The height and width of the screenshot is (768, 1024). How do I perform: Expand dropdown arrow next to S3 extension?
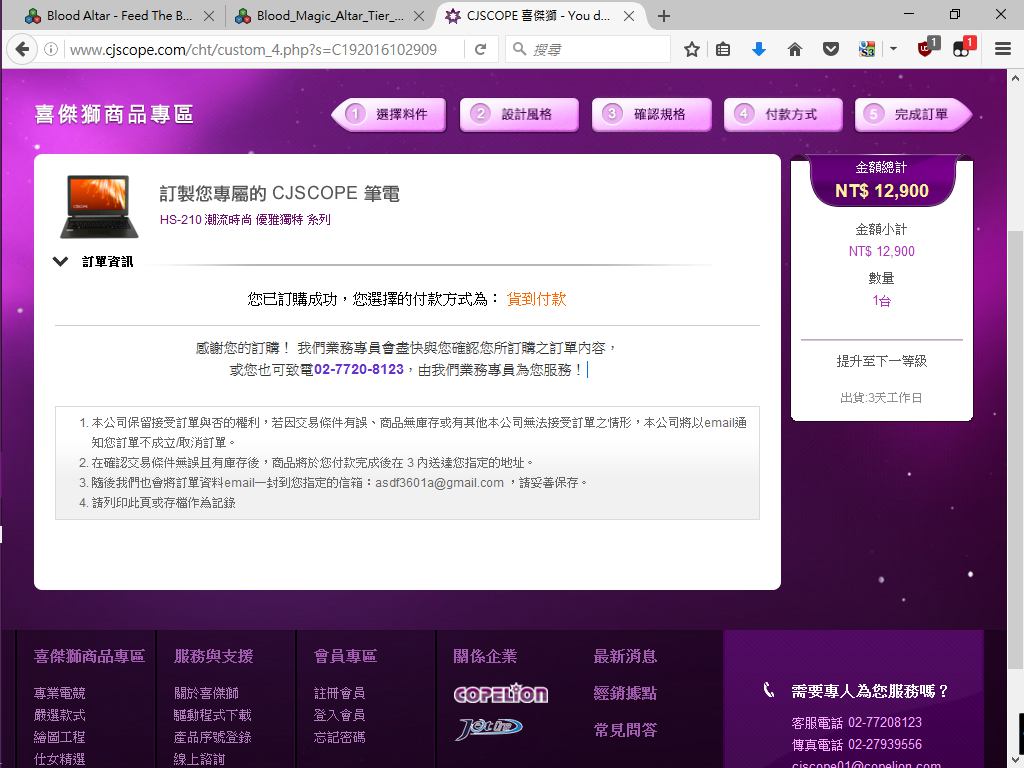tap(893, 49)
